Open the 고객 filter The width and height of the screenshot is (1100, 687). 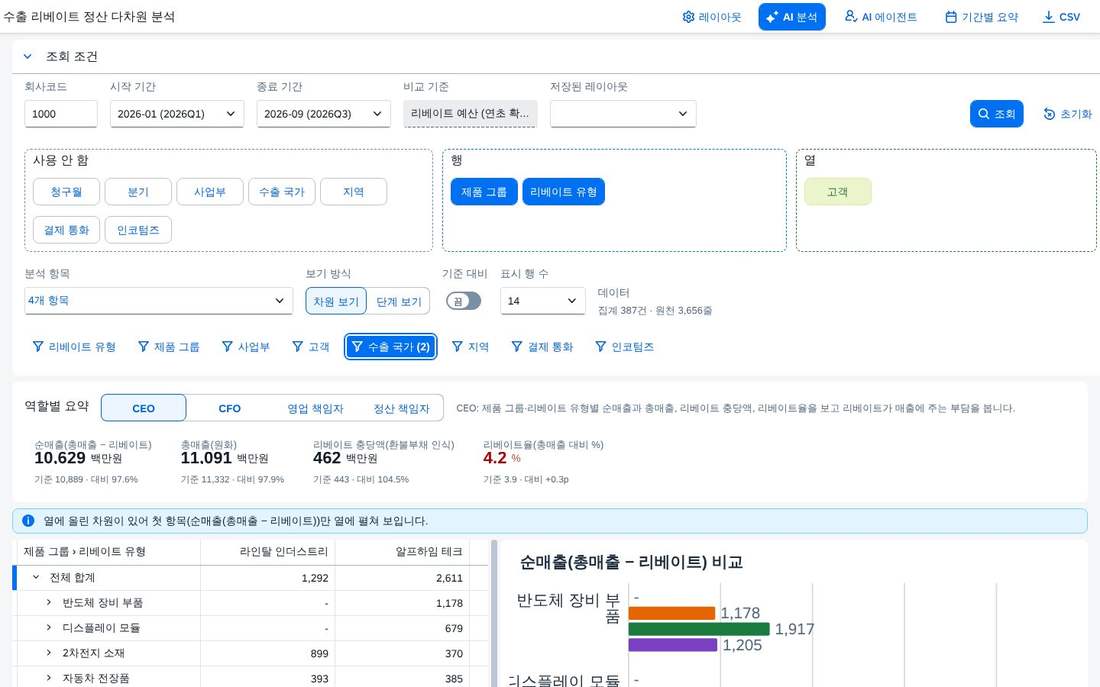tap(311, 347)
